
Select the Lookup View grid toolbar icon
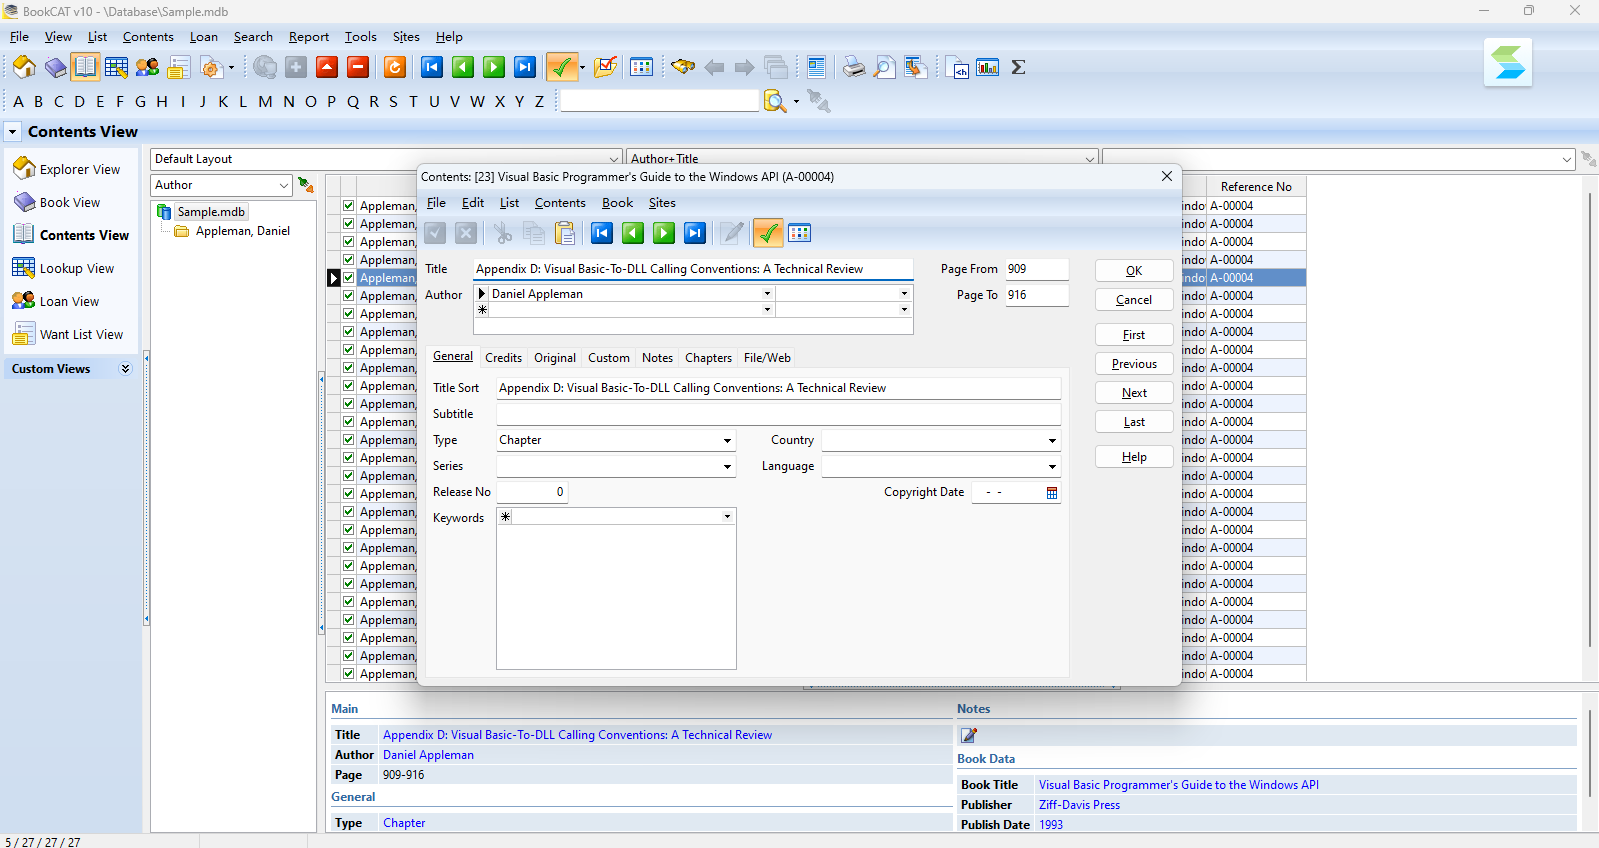[116, 67]
